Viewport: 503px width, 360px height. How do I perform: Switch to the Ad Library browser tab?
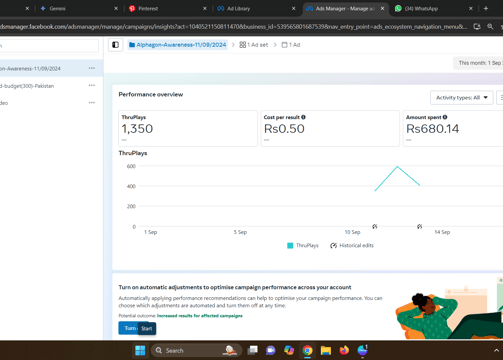click(x=238, y=9)
